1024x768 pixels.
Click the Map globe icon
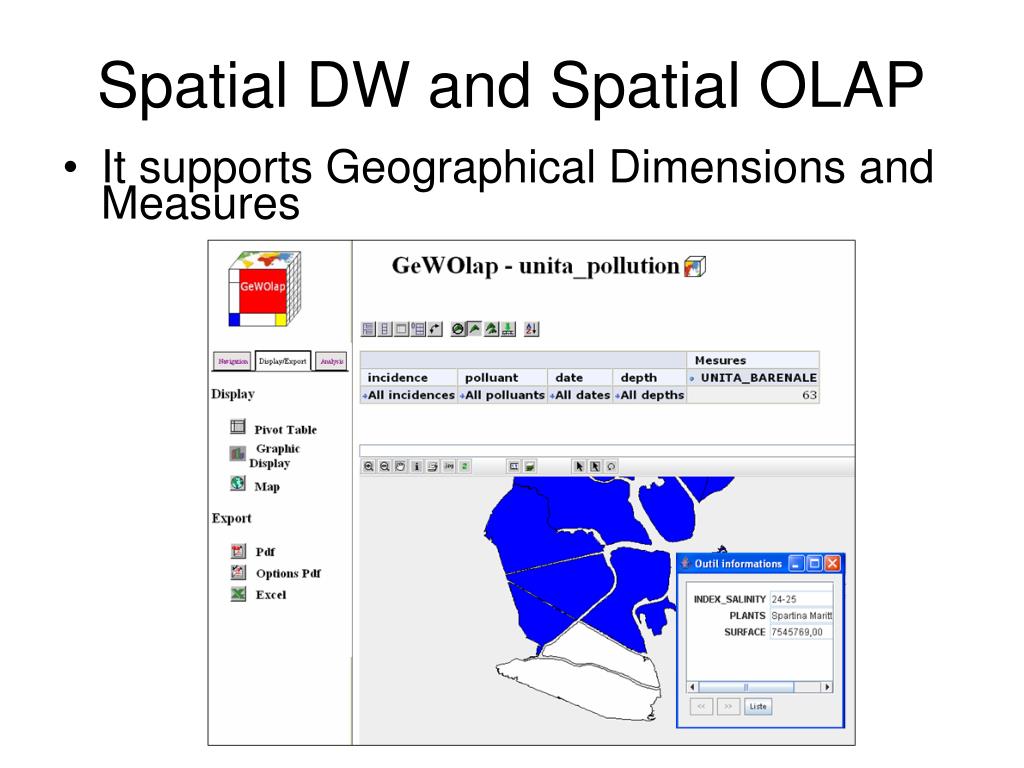pos(238,483)
